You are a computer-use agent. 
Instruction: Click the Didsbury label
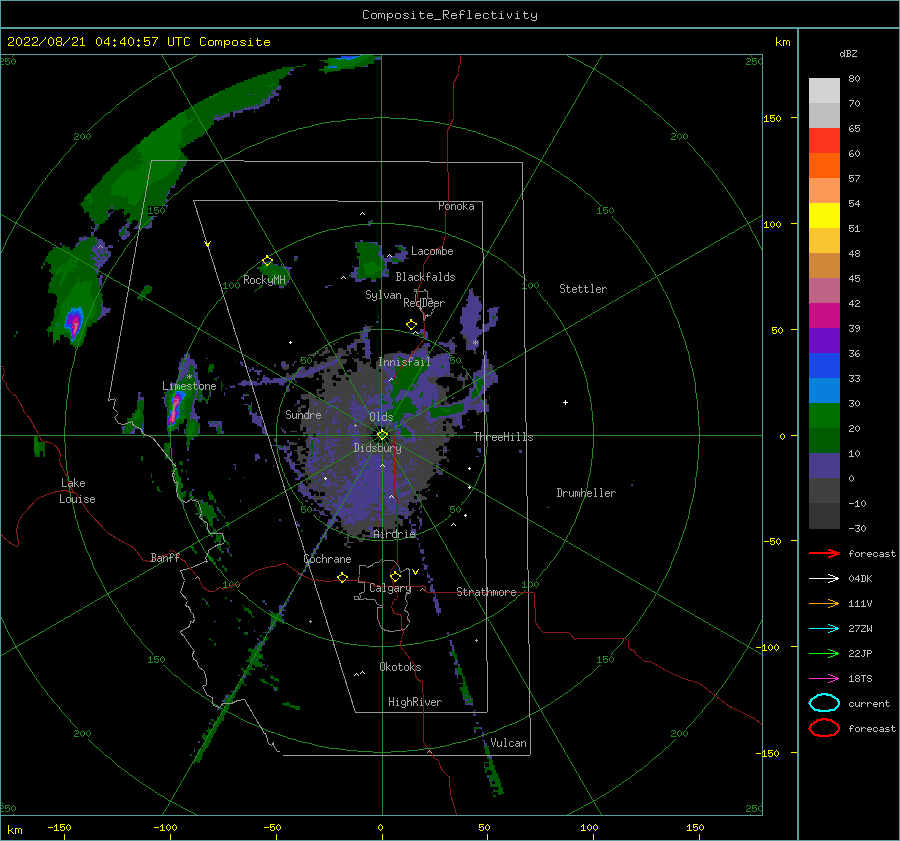[377, 448]
